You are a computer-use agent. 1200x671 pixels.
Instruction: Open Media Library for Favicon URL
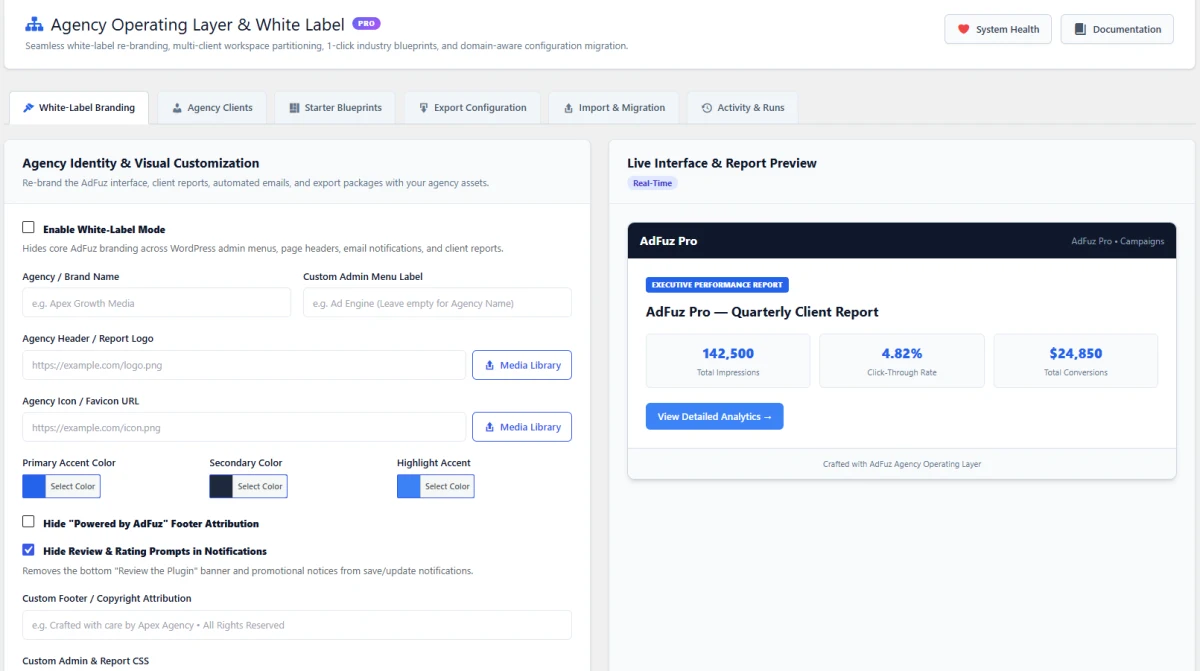click(x=522, y=427)
